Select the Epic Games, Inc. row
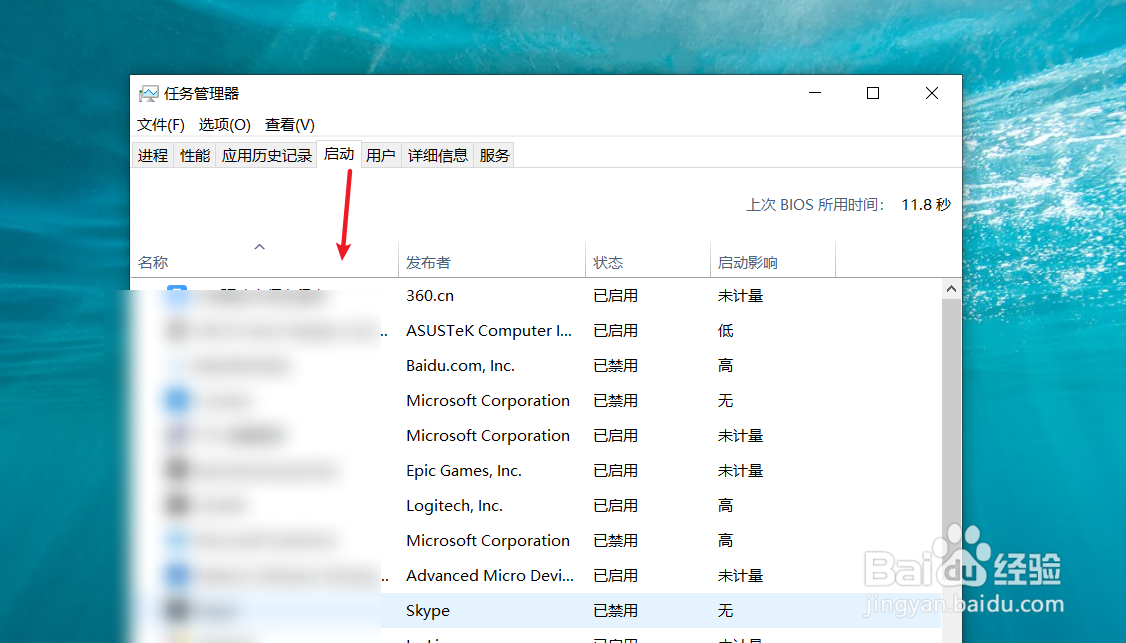The height and width of the screenshot is (643, 1126). 536,471
